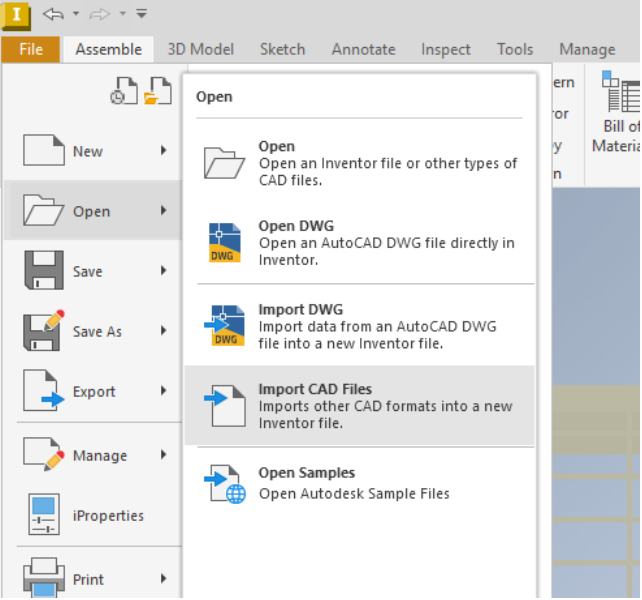Click the New document page icon
The height and width of the screenshot is (600, 642).
point(43,150)
